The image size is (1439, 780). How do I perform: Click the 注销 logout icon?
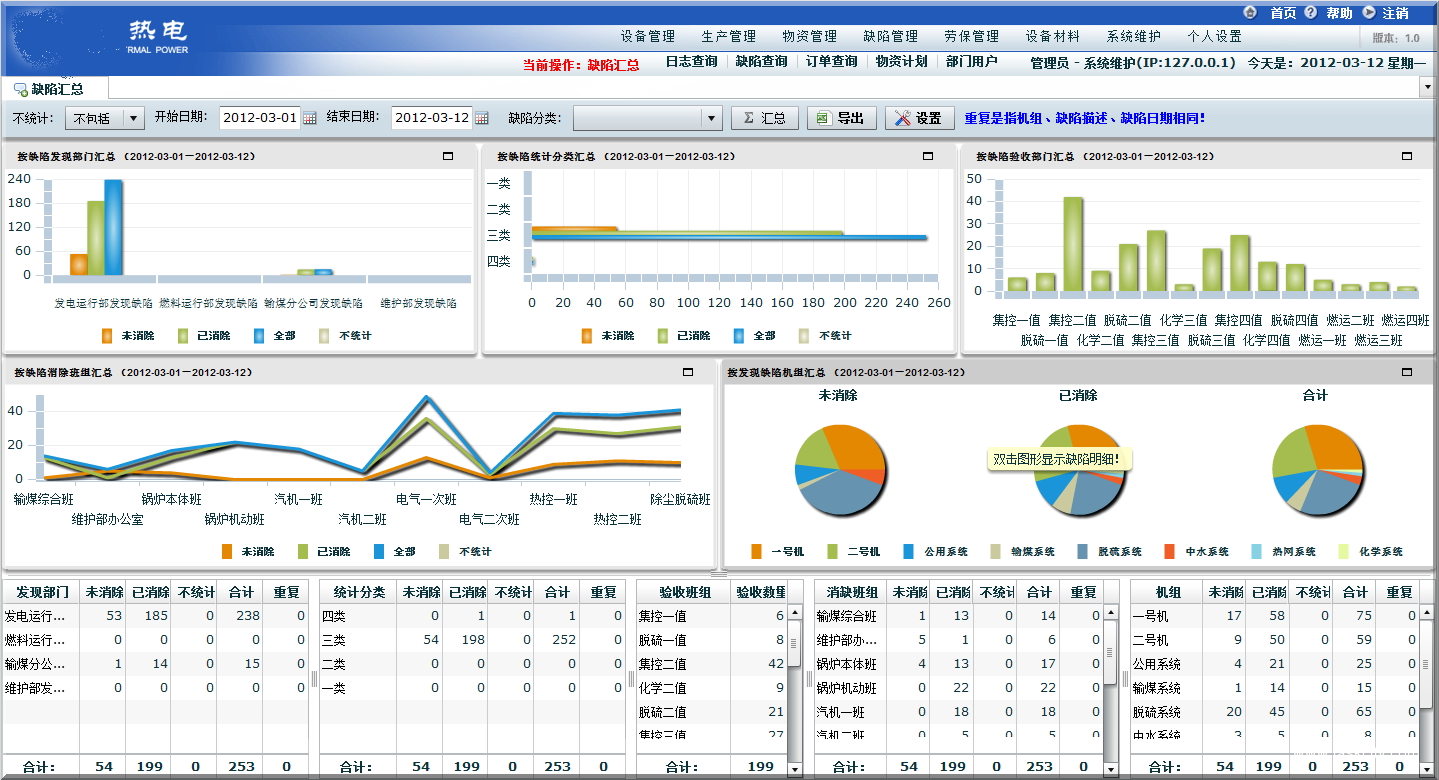(1368, 12)
